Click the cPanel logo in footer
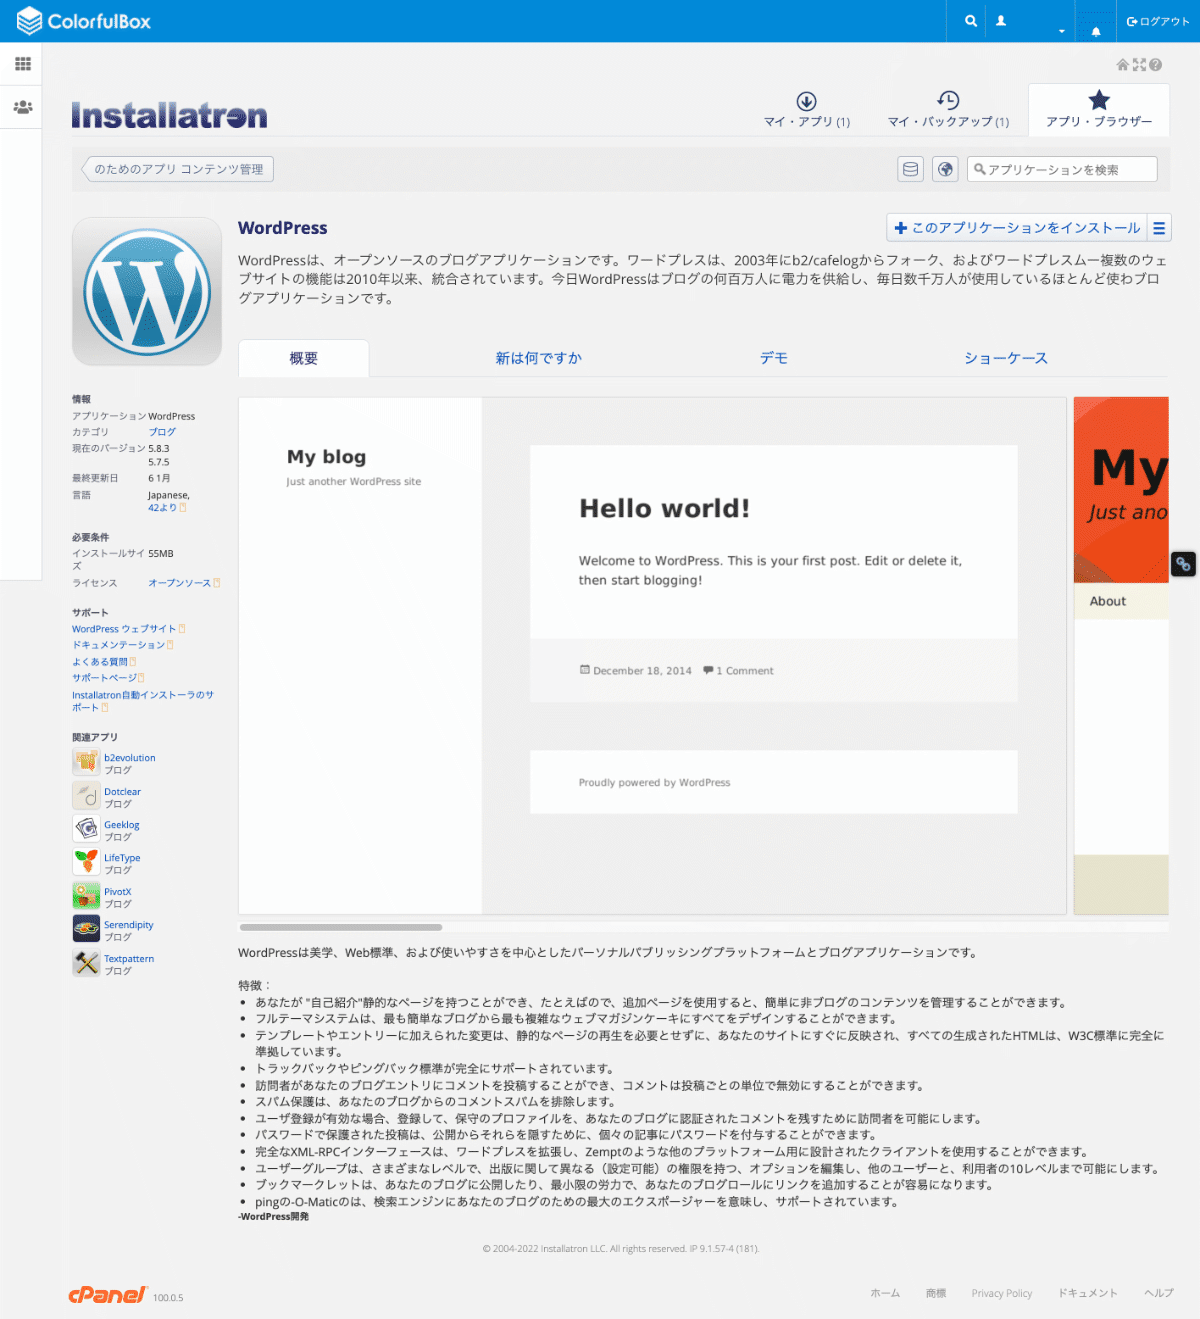The width and height of the screenshot is (1200, 1319). 108,1295
